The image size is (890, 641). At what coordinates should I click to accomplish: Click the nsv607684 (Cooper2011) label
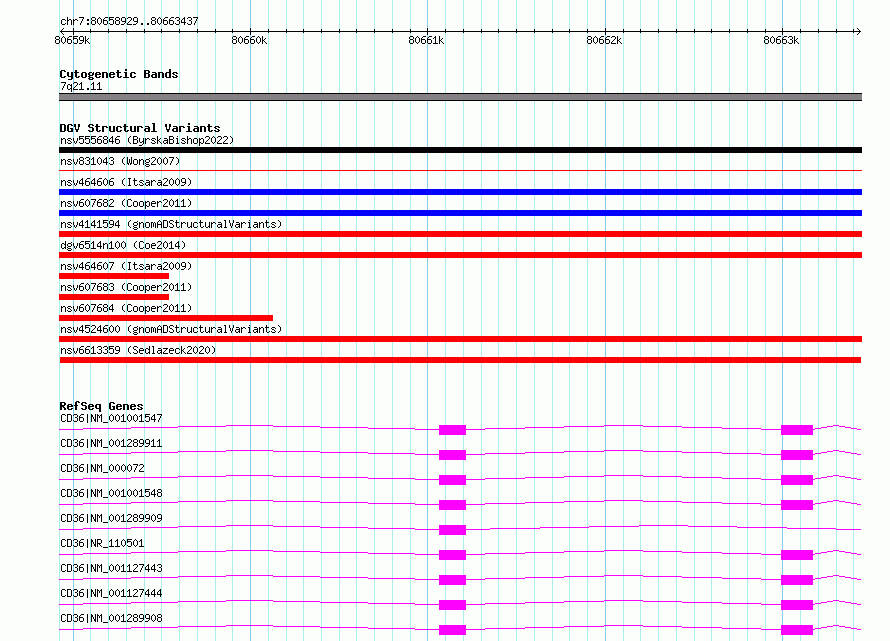126,308
